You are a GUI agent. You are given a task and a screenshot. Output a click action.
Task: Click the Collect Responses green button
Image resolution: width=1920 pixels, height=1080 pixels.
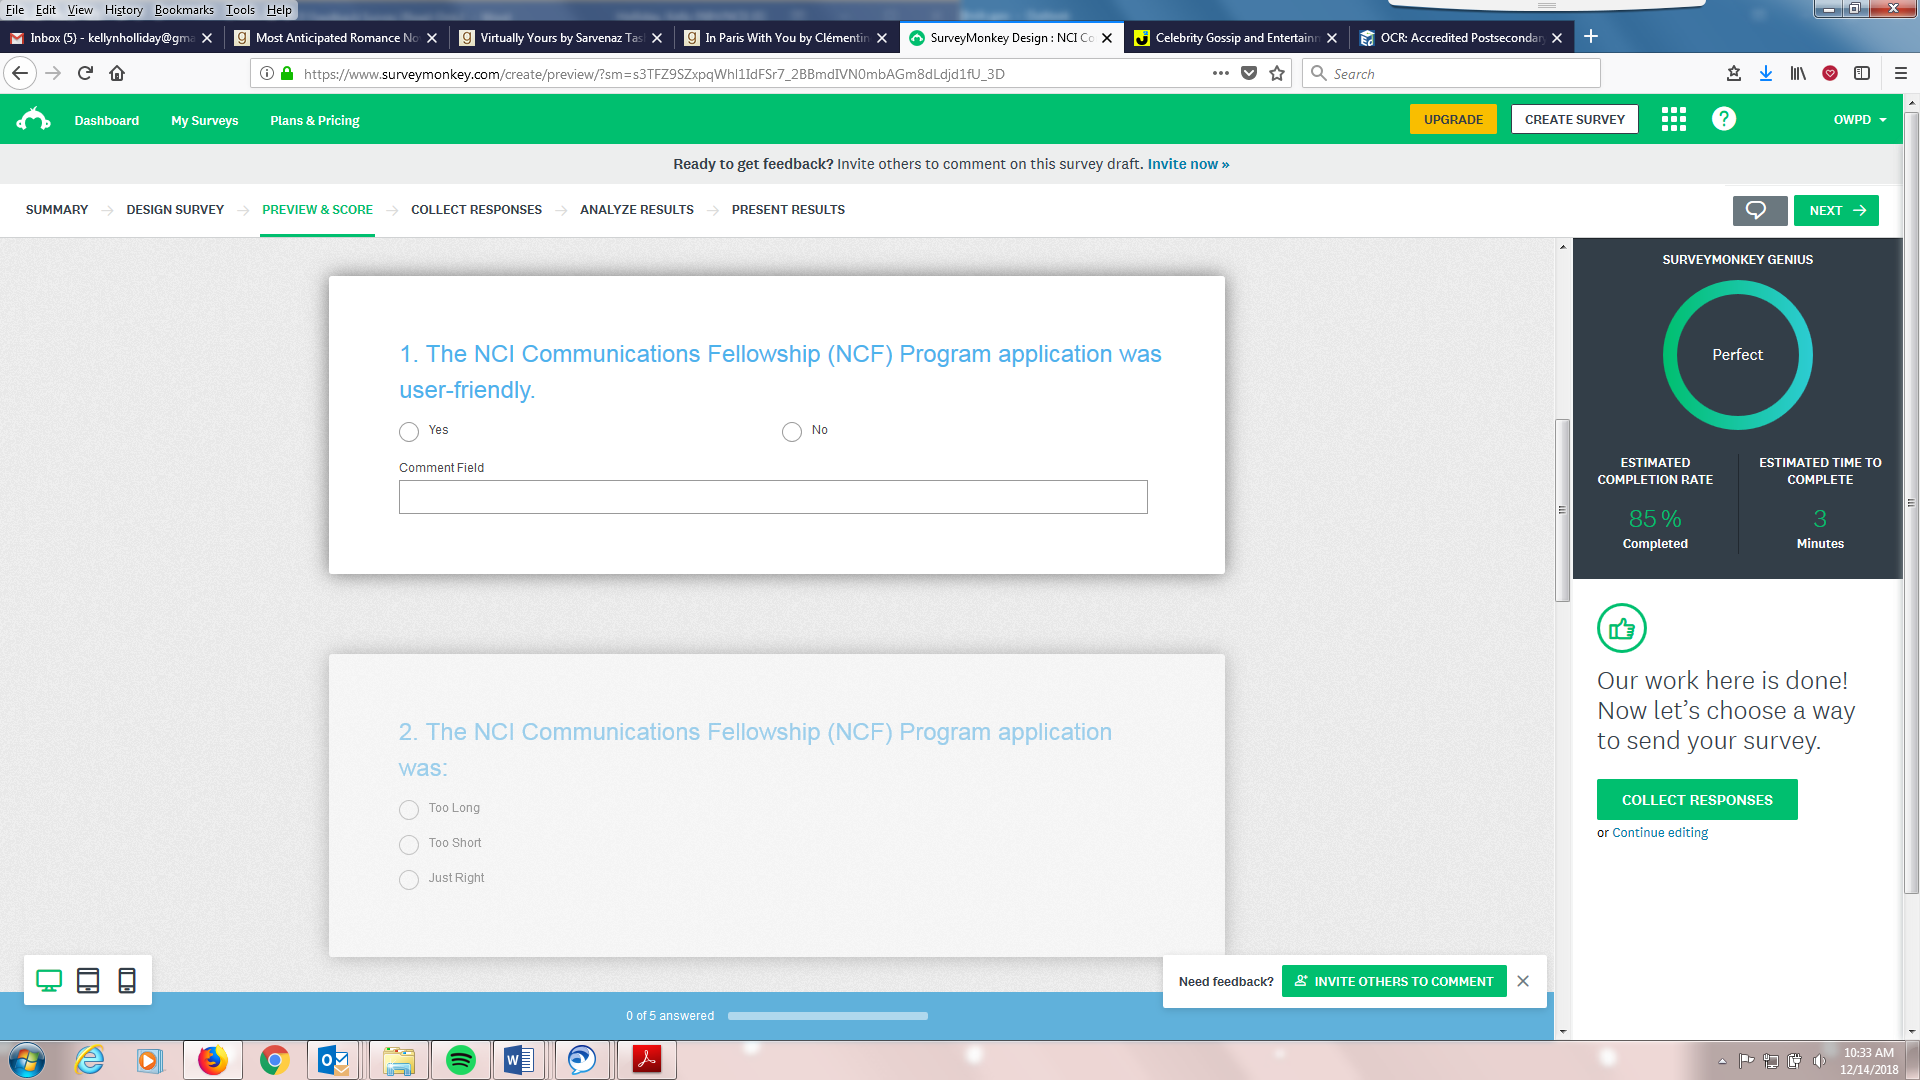tap(1696, 800)
